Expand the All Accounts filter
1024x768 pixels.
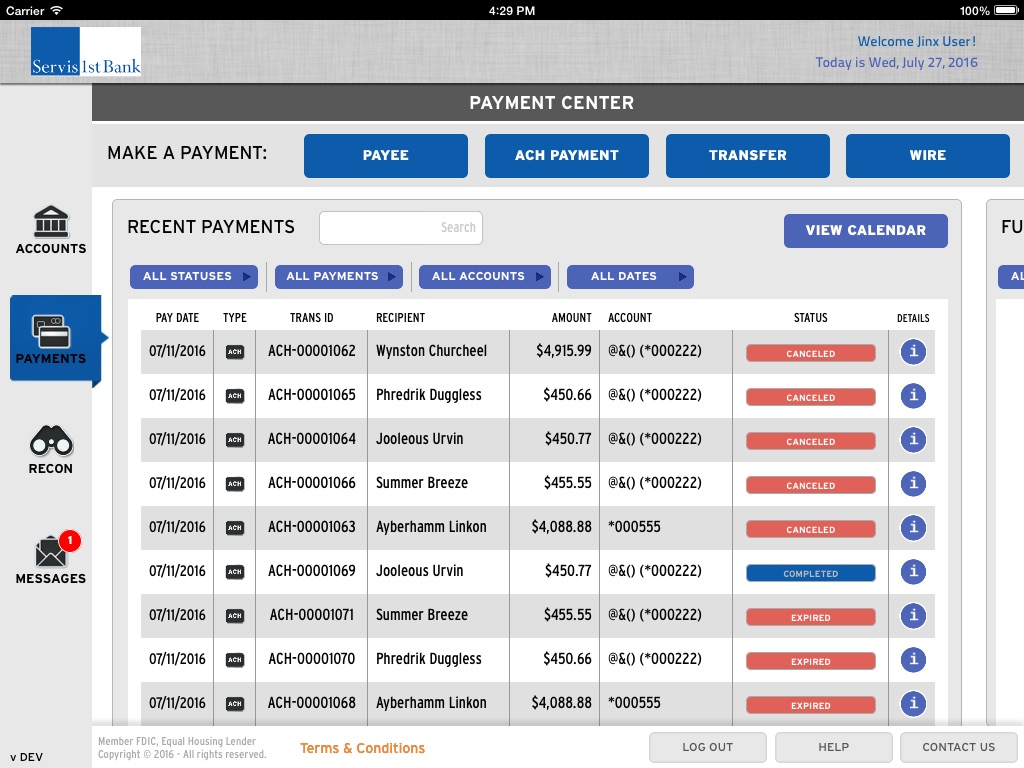[x=485, y=276]
